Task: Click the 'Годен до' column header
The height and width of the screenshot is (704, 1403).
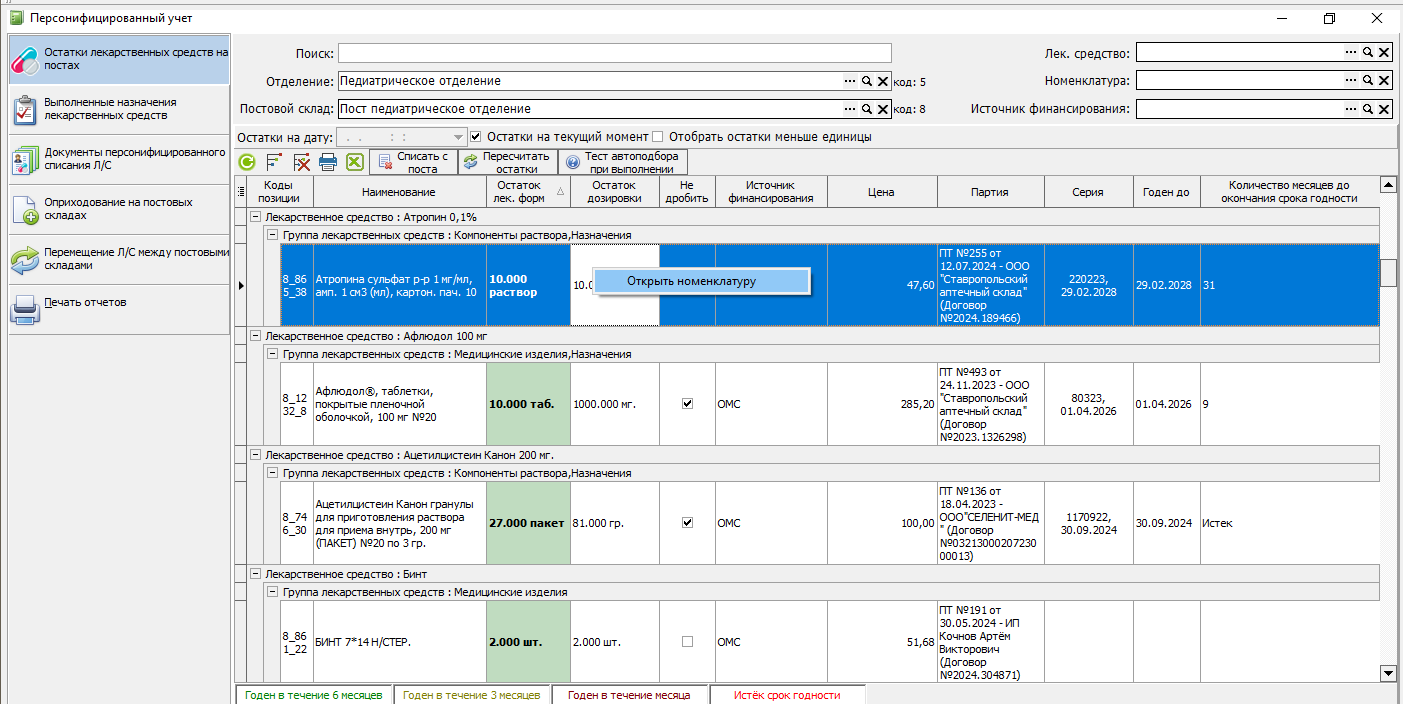Action: tap(1166, 192)
